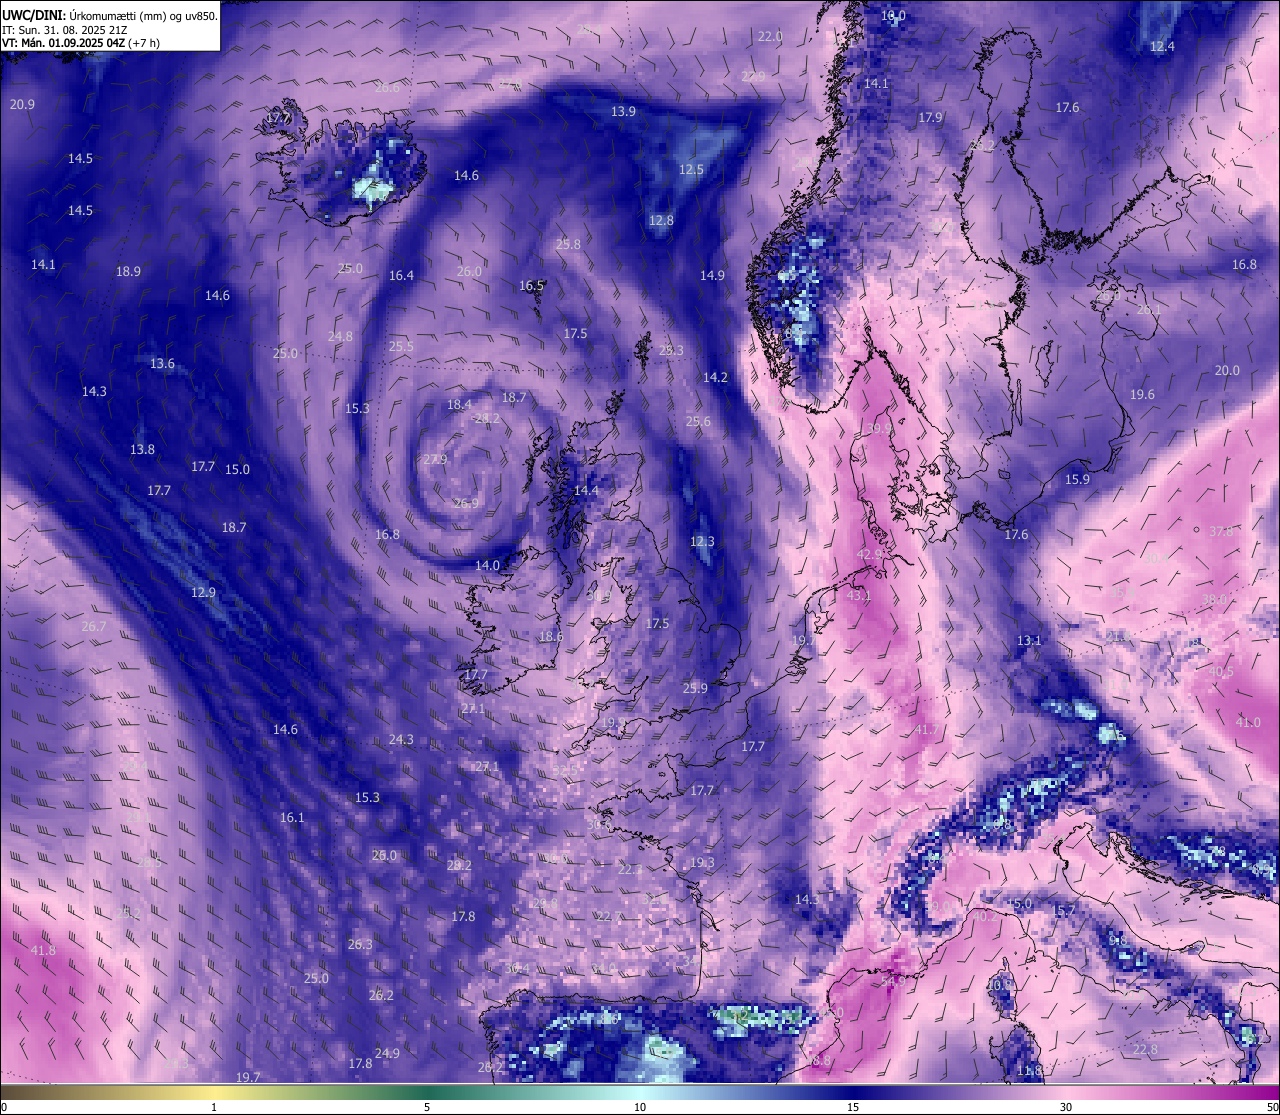
Task: Click the 22.0 value label
Action: [770, 36]
